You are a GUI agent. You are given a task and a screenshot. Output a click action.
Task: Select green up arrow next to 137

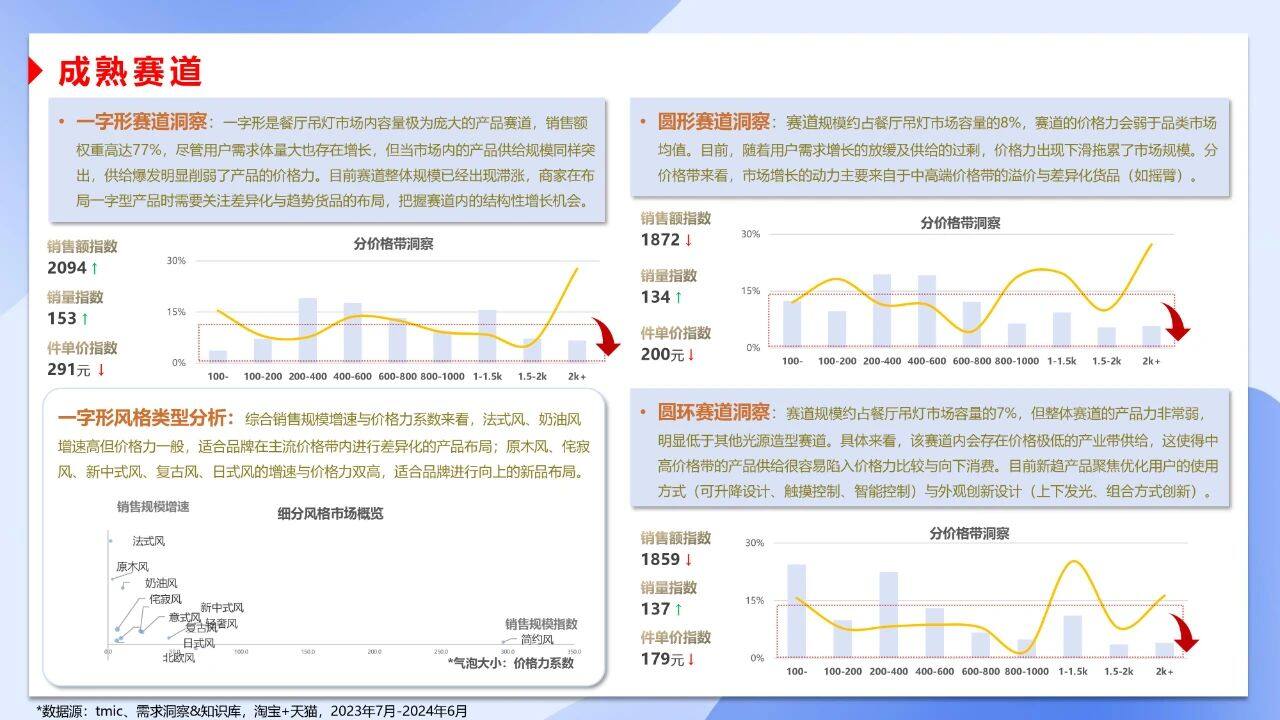[679, 609]
